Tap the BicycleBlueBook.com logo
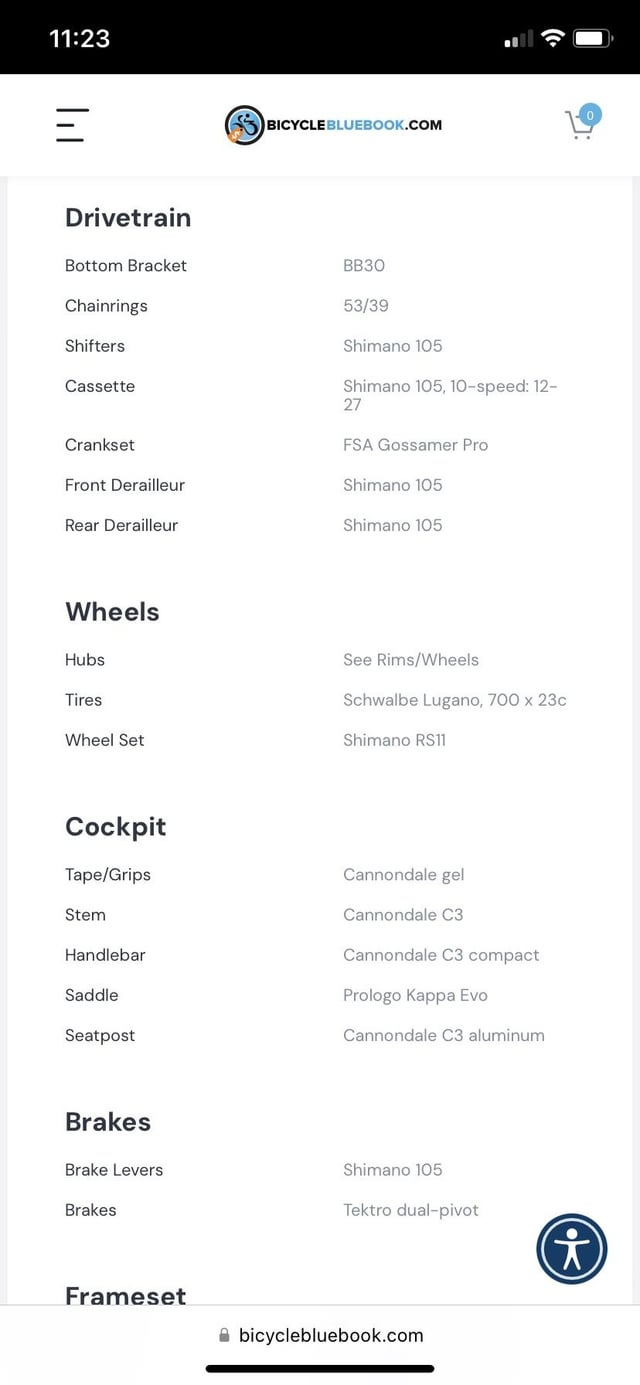The image size is (640, 1385). (x=333, y=125)
